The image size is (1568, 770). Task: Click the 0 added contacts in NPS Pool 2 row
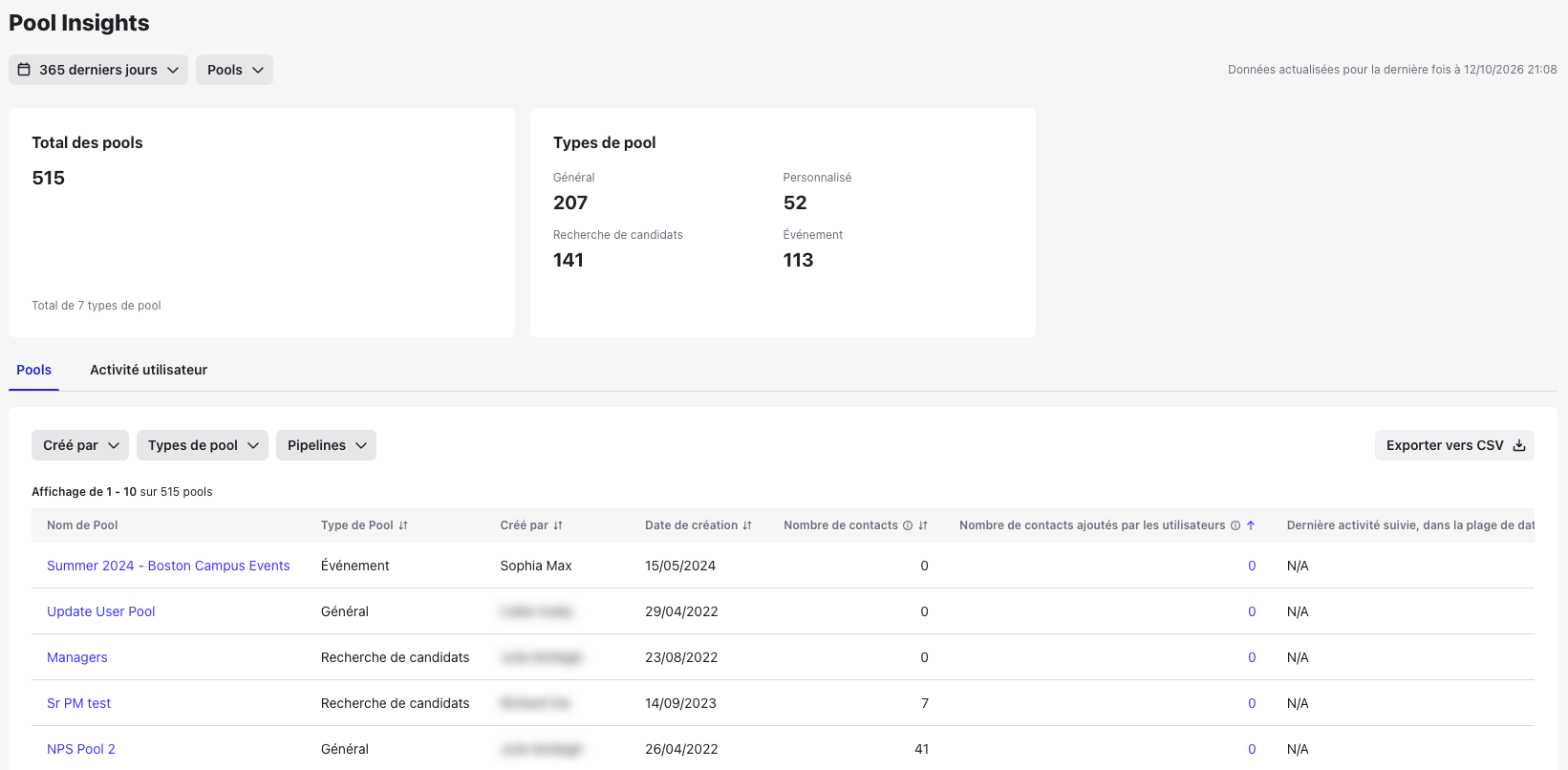point(1251,749)
